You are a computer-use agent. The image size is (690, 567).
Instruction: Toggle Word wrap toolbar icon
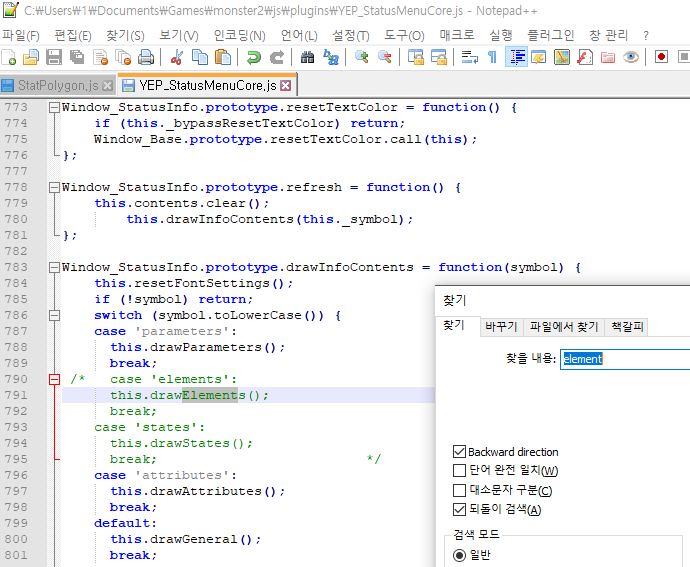[470, 57]
